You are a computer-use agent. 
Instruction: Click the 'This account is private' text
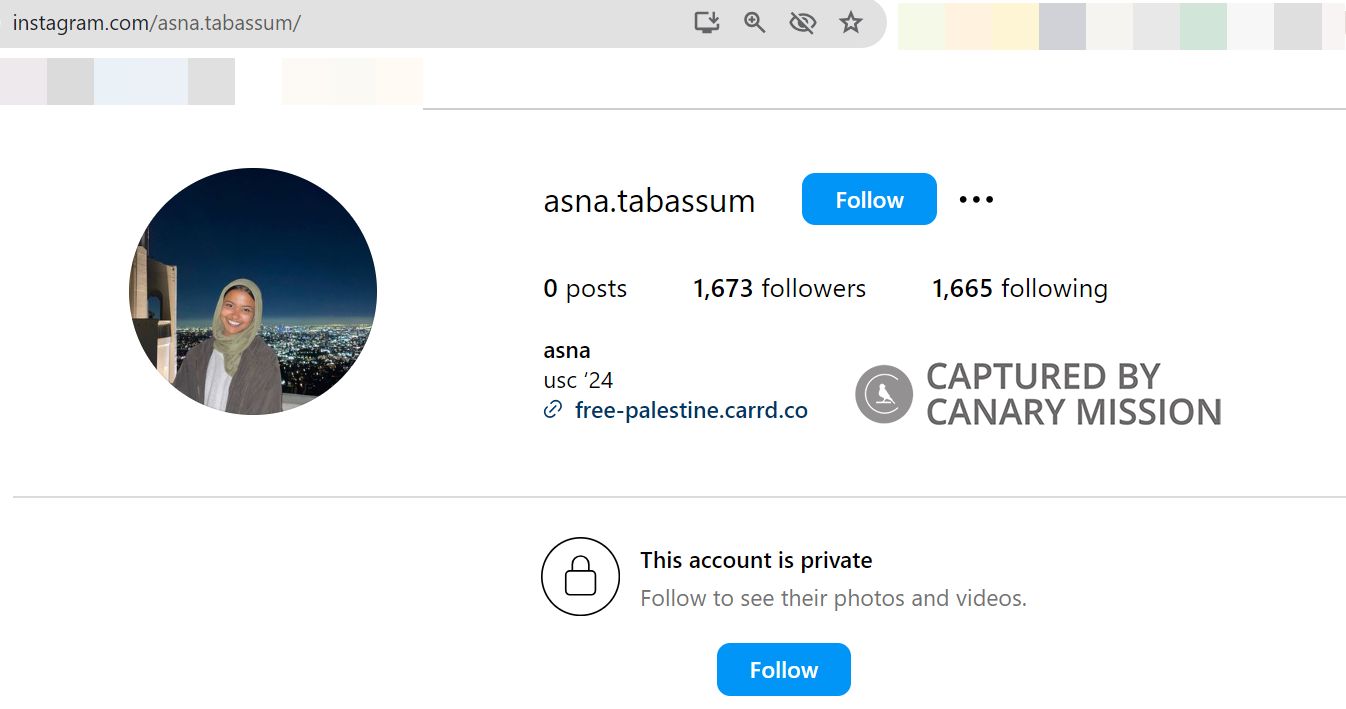click(756, 560)
